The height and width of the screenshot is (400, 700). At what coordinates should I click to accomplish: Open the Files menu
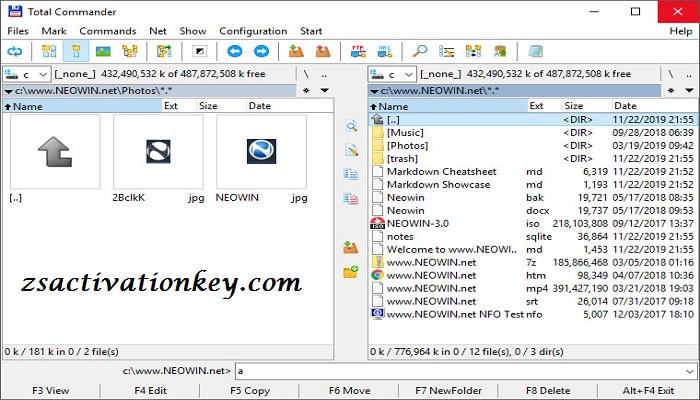tap(18, 31)
